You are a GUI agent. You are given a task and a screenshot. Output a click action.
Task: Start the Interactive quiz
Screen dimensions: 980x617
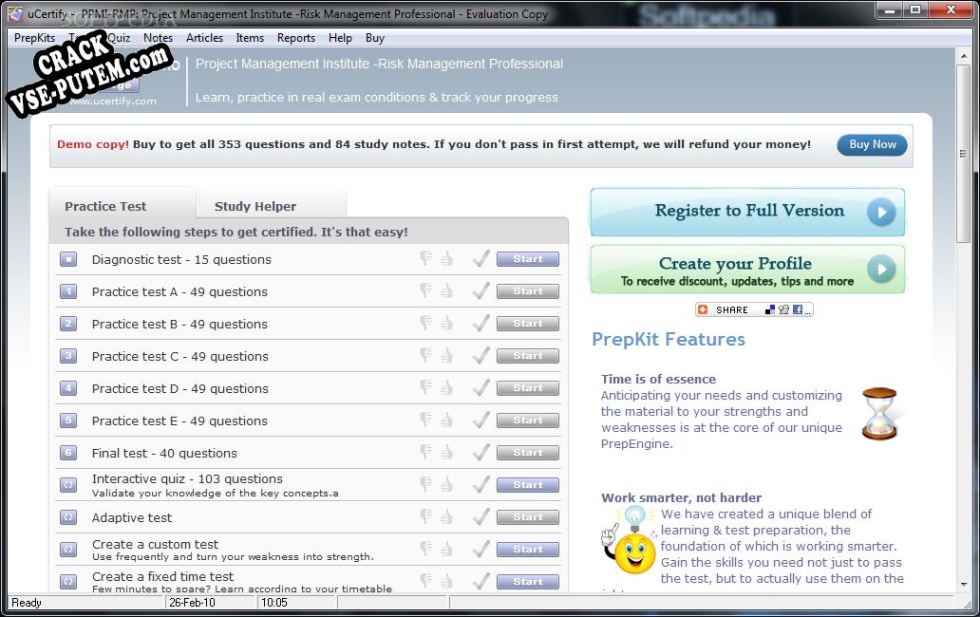click(528, 484)
